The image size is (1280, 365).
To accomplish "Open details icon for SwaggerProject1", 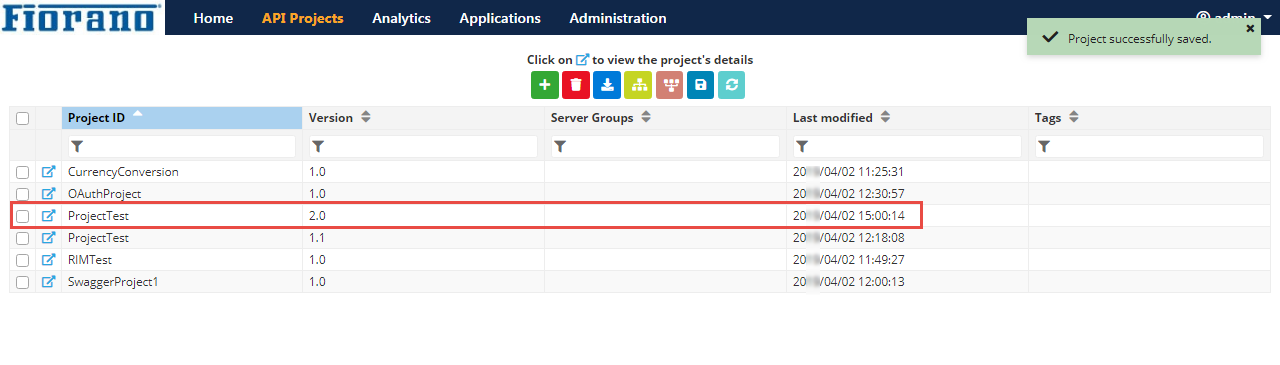I will (x=48, y=282).
